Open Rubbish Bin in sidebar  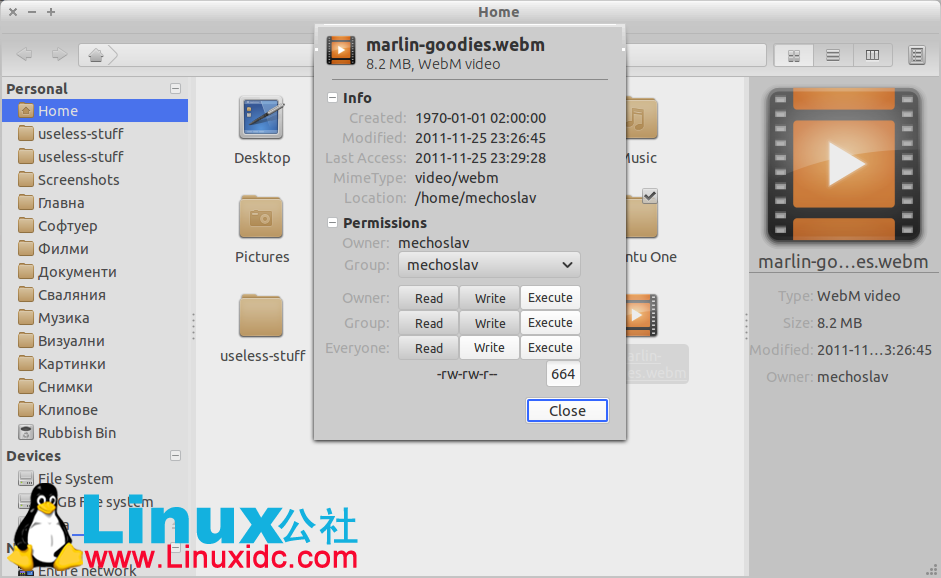click(x=76, y=433)
